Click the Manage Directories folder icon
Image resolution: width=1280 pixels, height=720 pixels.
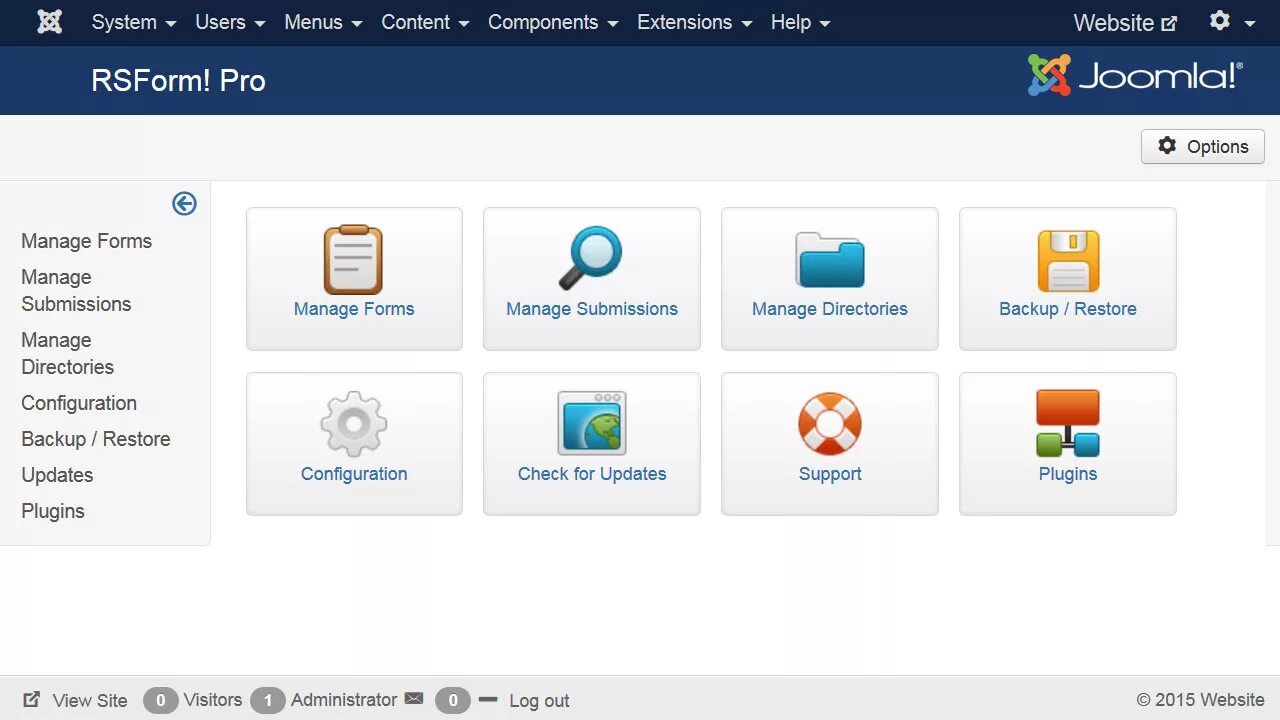point(830,260)
